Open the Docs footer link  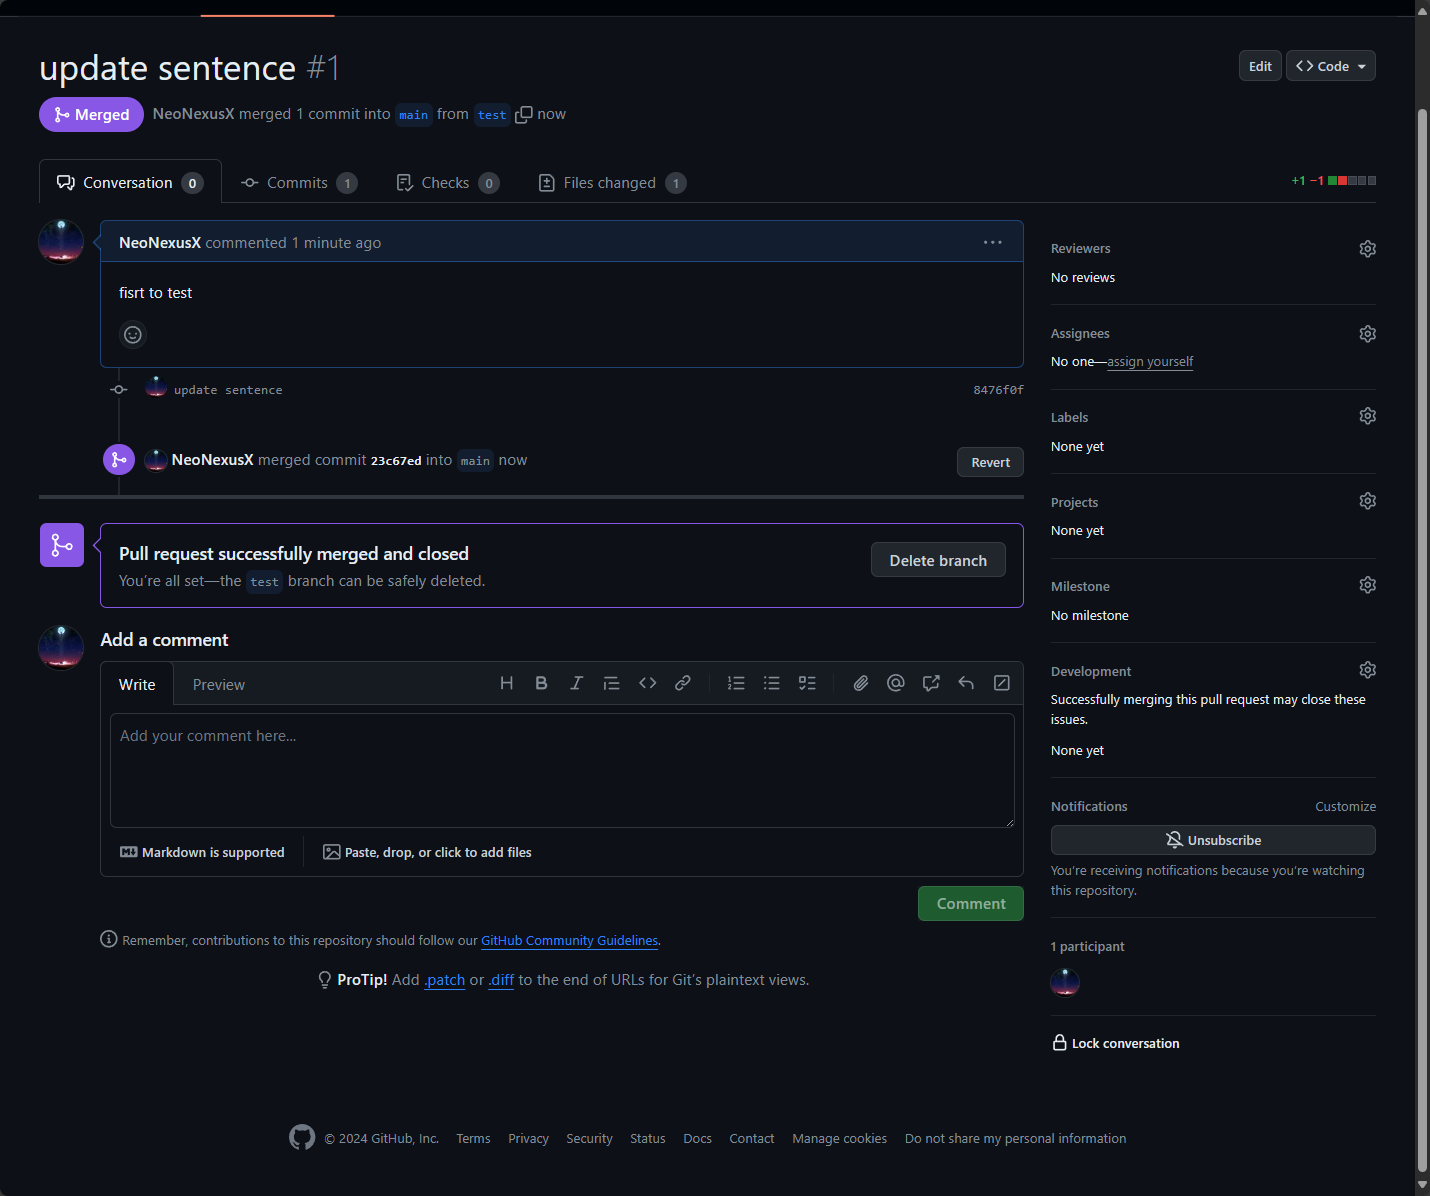[x=697, y=1138]
